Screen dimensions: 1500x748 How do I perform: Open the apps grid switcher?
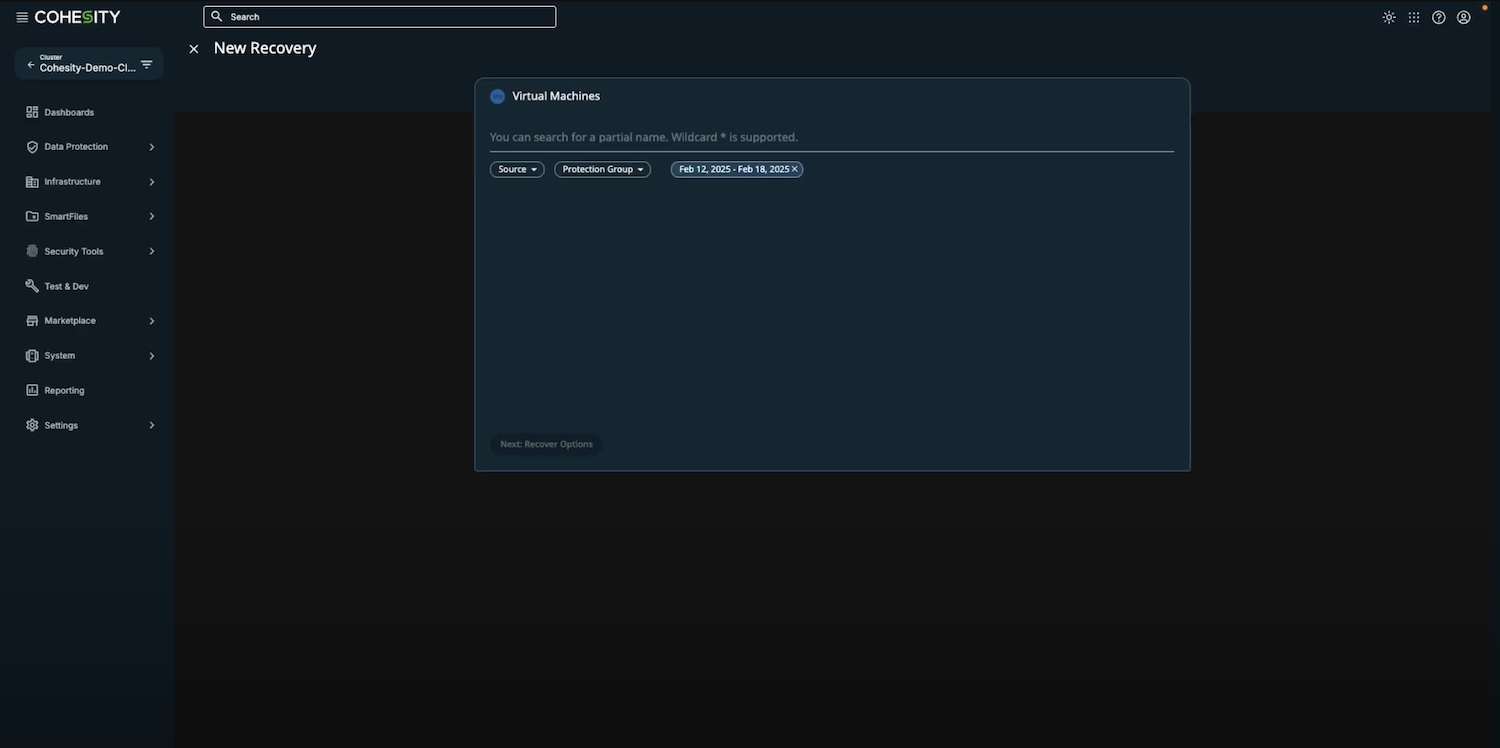[1414, 17]
